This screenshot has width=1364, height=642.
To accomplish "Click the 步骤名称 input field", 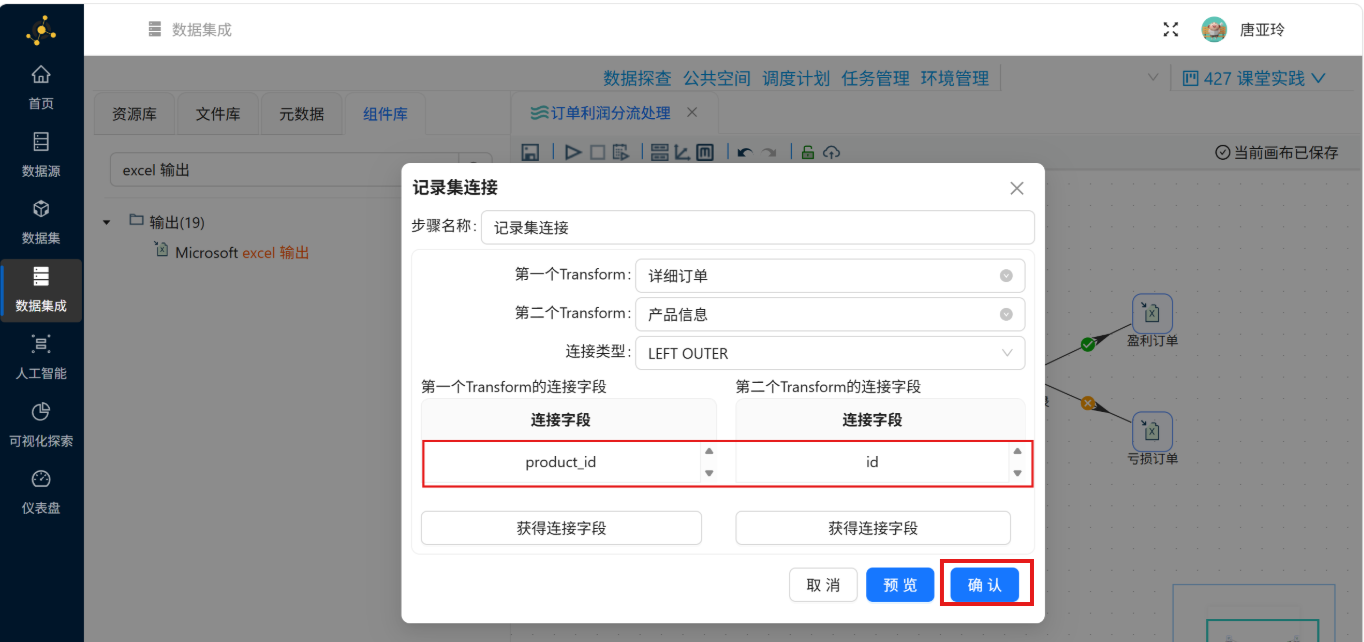I will point(758,227).
